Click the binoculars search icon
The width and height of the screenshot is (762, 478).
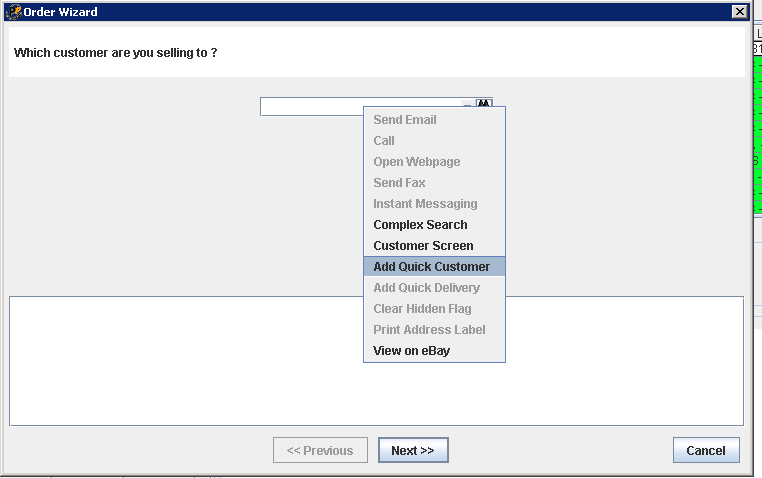[484, 104]
